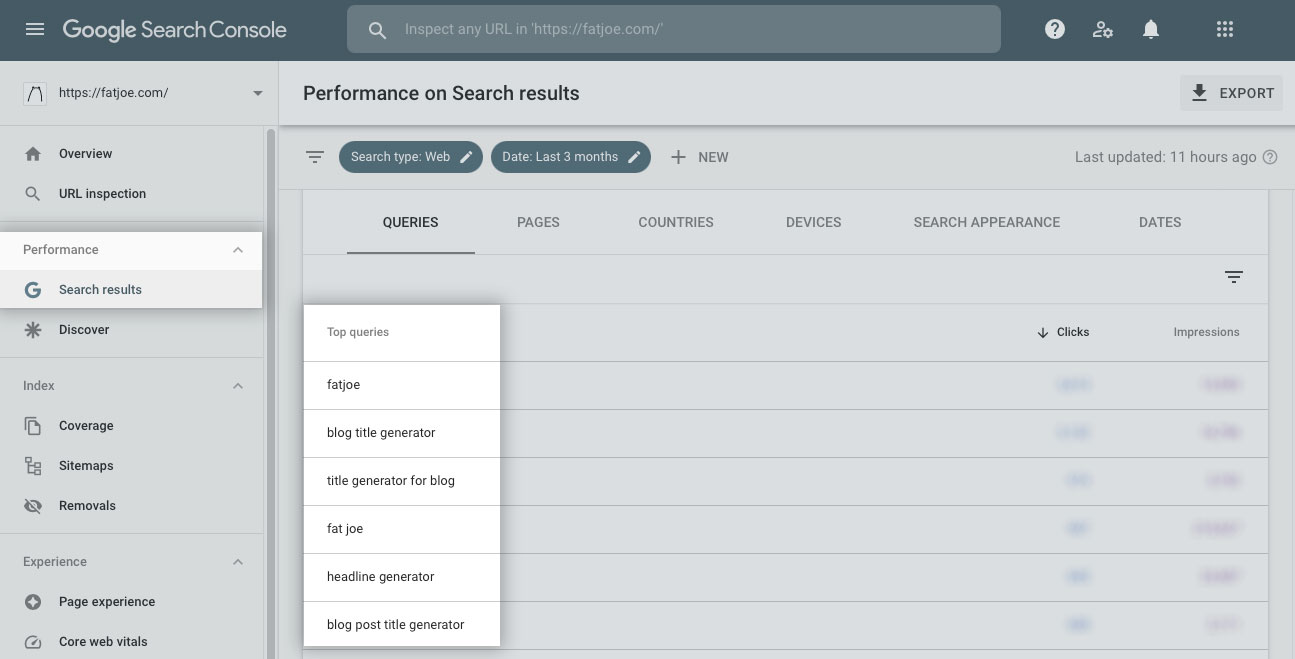Open the hamburger navigation menu
1295x659 pixels.
pyautogui.click(x=34, y=28)
